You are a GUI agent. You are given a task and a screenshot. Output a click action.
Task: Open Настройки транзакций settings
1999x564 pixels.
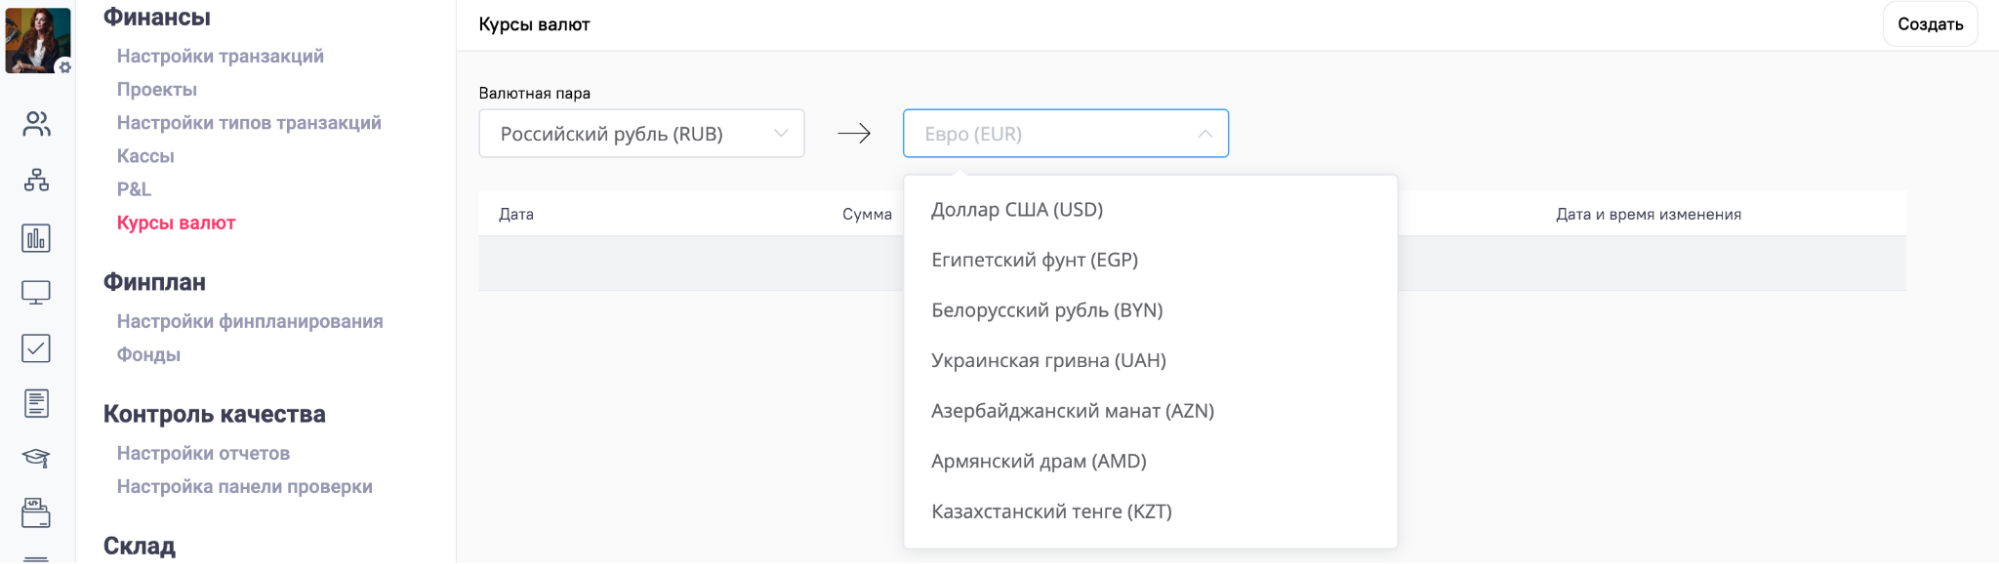(220, 56)
